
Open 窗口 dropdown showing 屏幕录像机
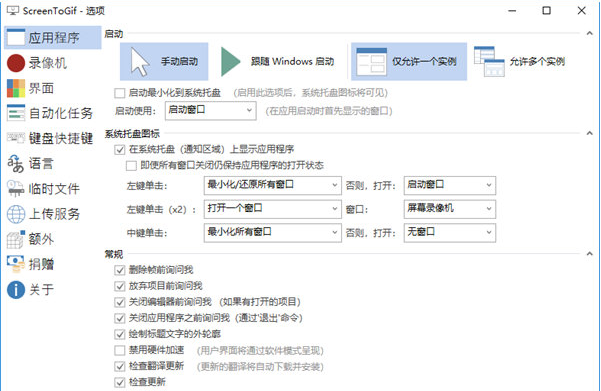[x=450, y=209]
